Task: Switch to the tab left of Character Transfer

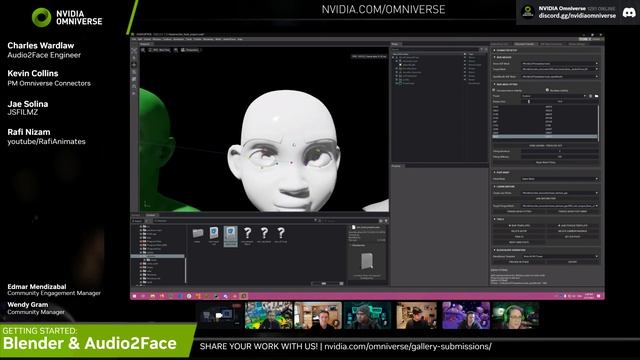Action: click(500, 44)
